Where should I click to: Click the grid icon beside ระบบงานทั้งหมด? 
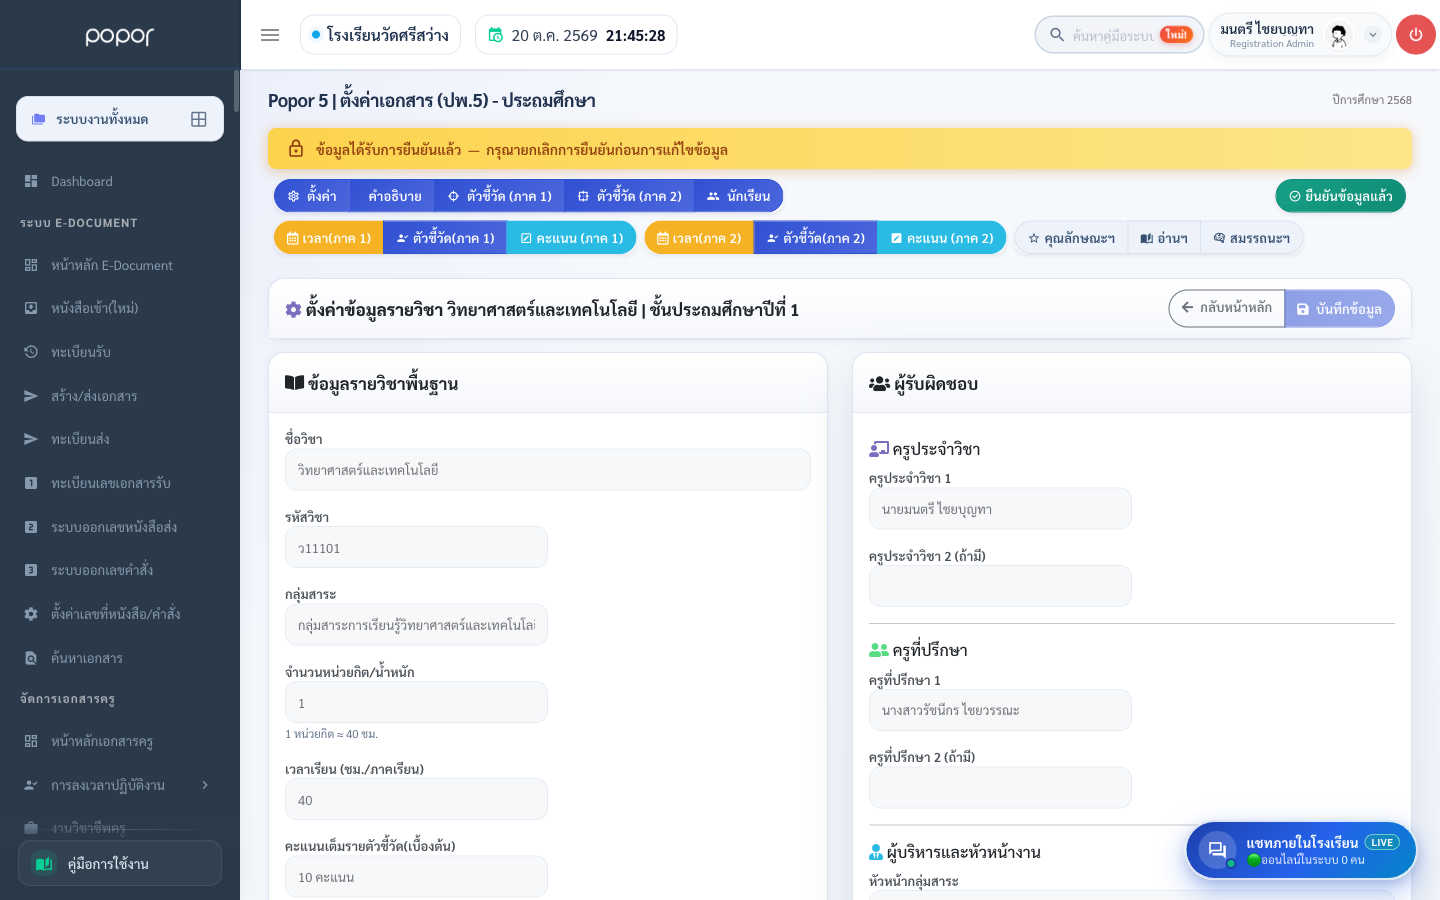(199, 119)
